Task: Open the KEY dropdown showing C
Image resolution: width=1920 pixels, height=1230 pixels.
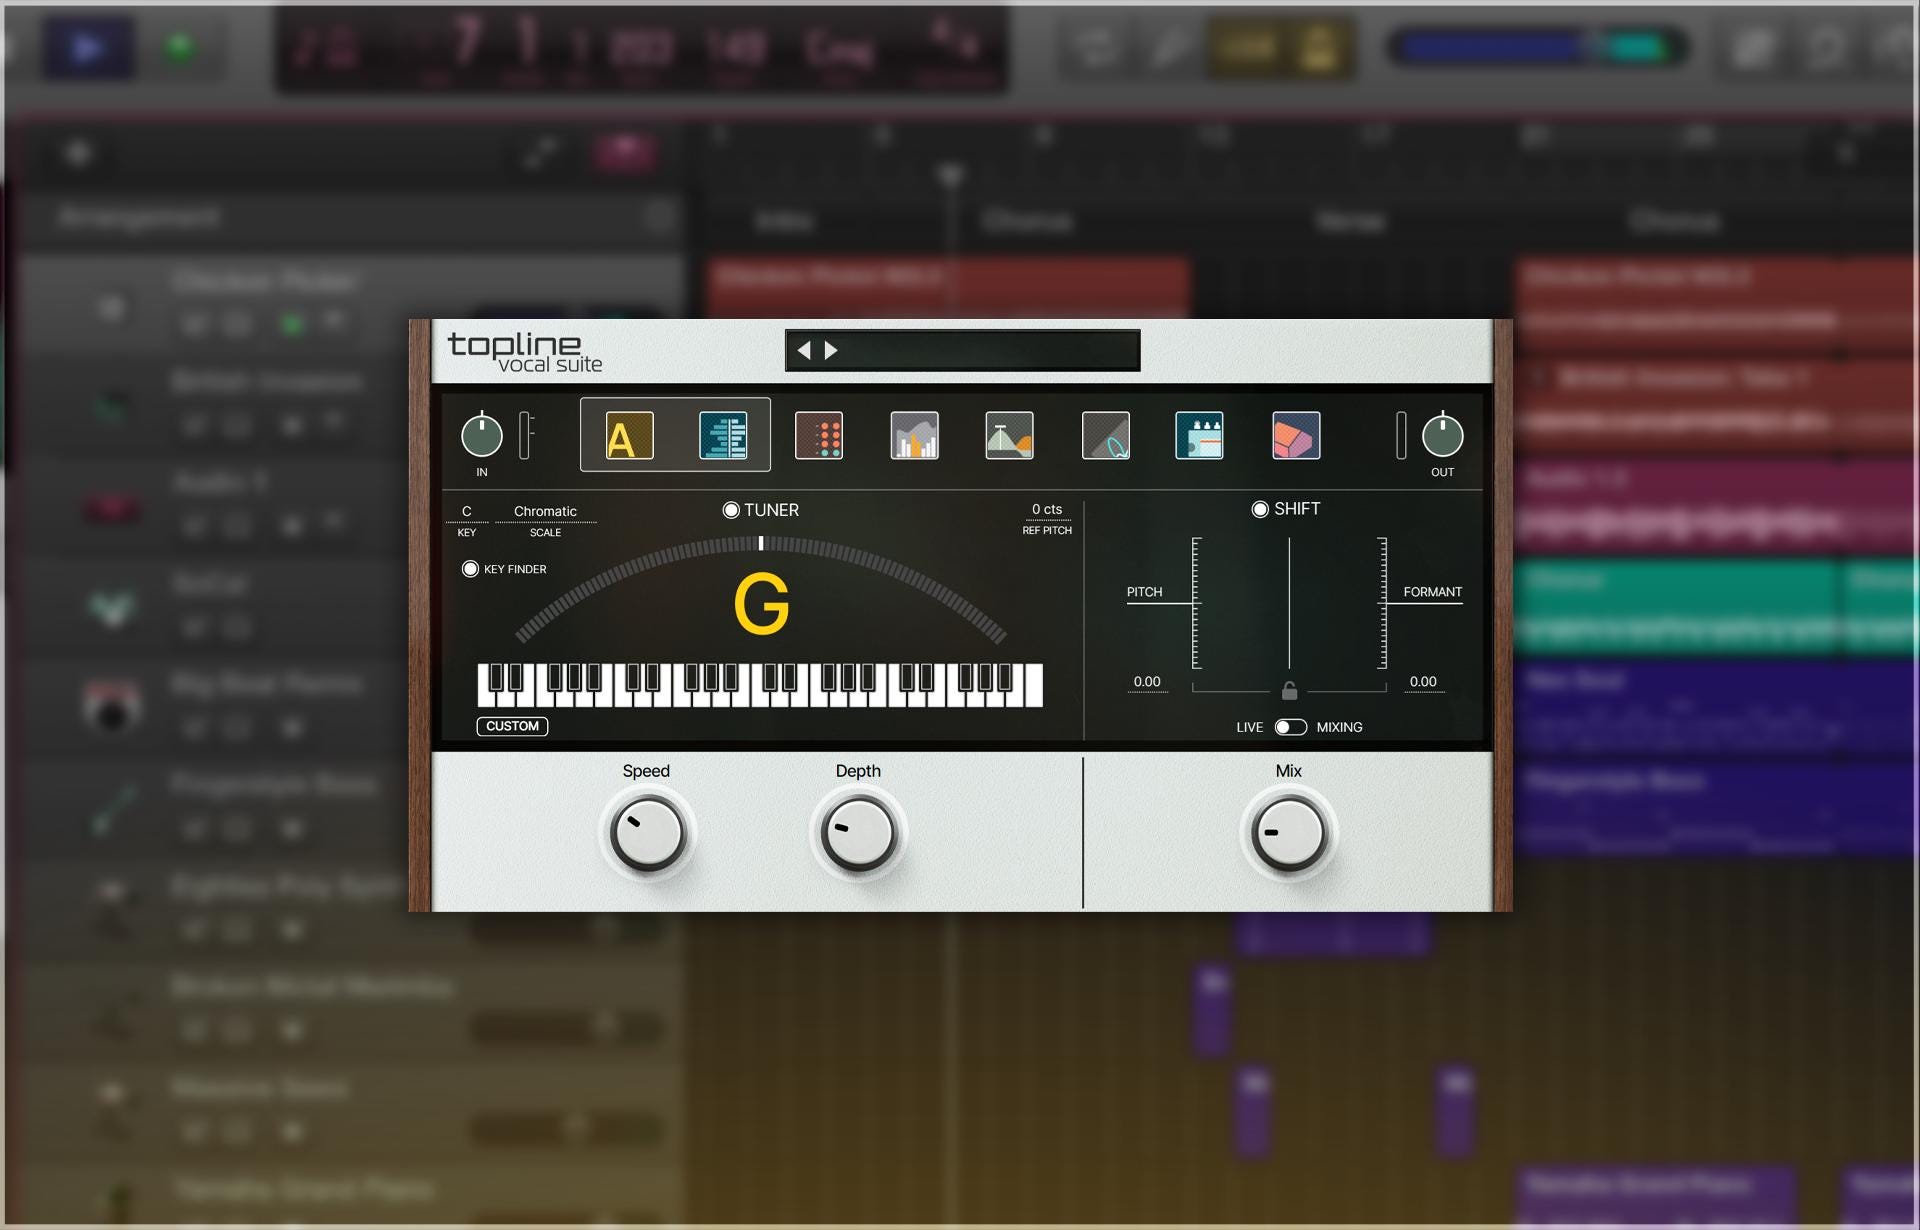Action: tap(467, 512)
